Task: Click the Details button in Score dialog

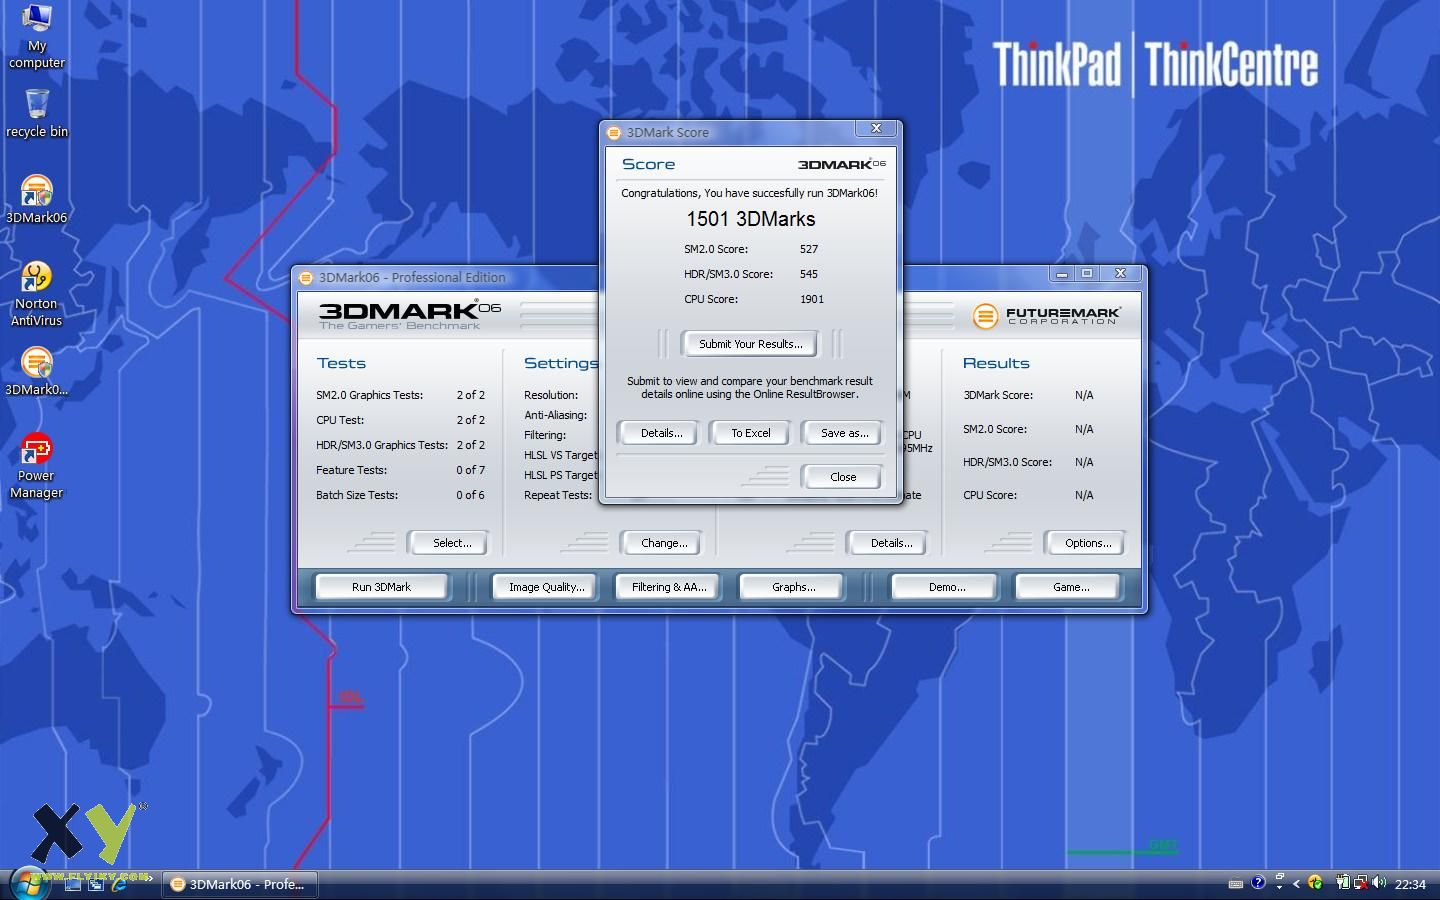Action: (661, 433)
